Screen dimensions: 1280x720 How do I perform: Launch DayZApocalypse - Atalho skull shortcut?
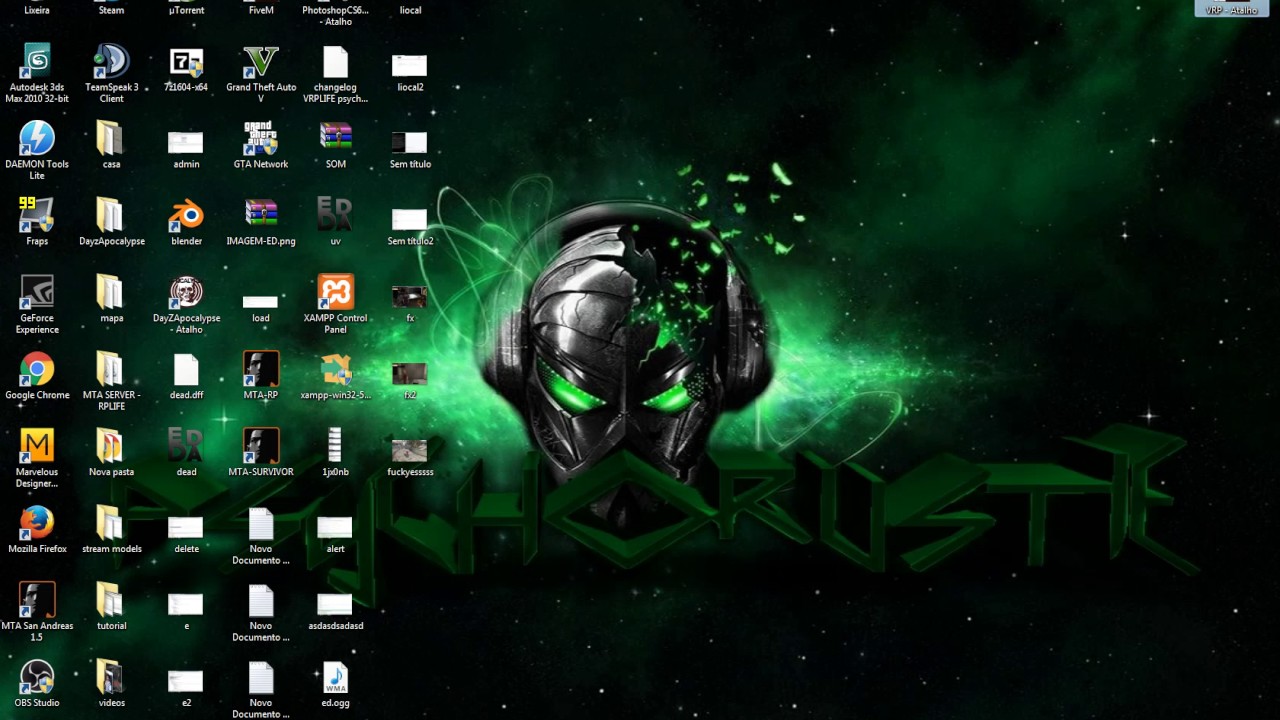pos(186,292)
